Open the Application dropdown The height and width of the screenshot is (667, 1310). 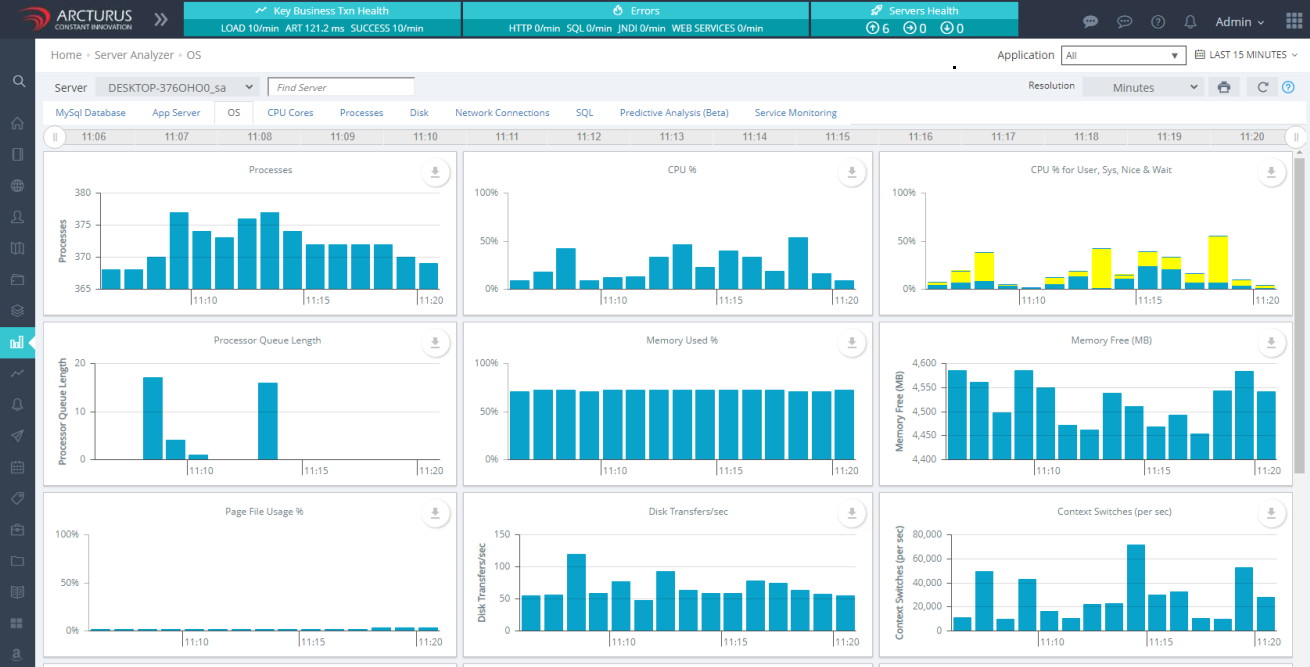pyautogui.click(x=1122, y=56)
